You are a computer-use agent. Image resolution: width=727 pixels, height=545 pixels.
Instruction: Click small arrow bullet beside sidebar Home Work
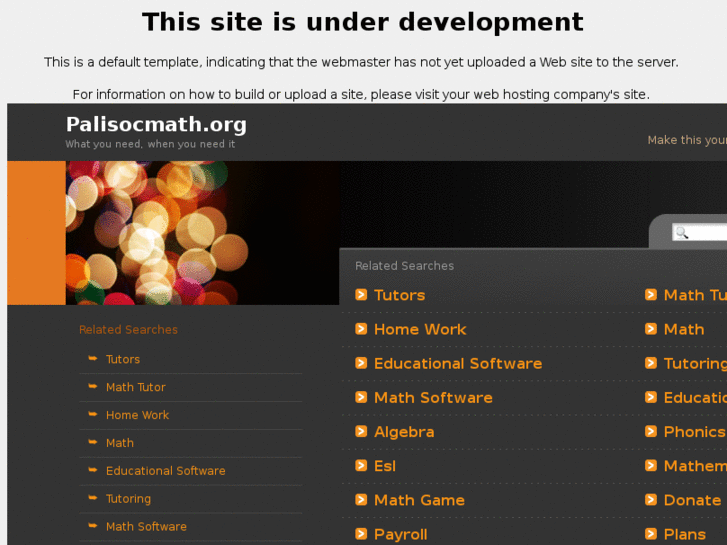[x=93, y=414]
